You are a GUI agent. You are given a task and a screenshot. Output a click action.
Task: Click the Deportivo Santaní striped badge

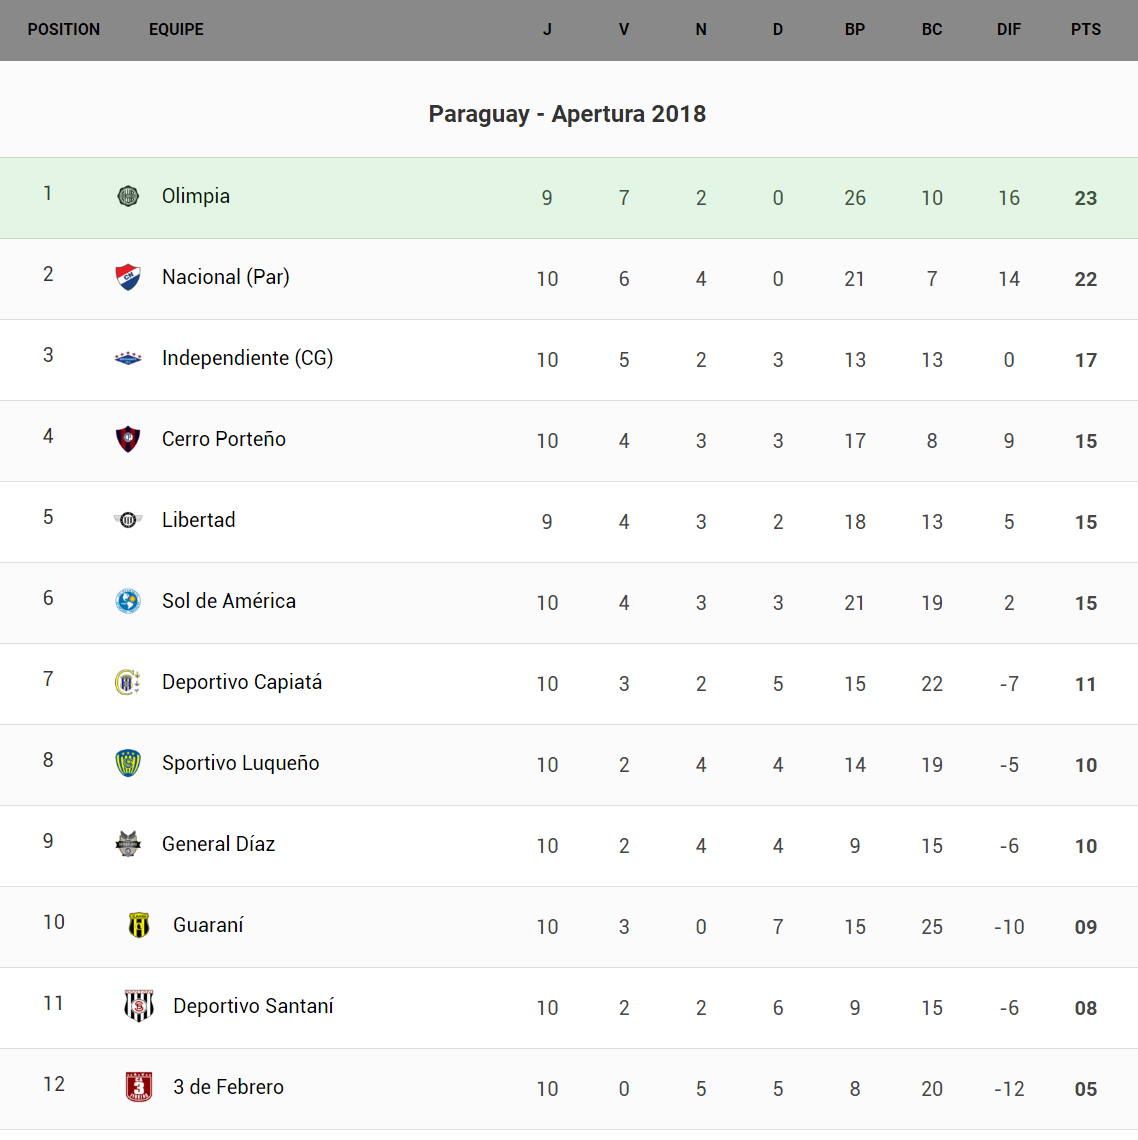(139, 1006)
